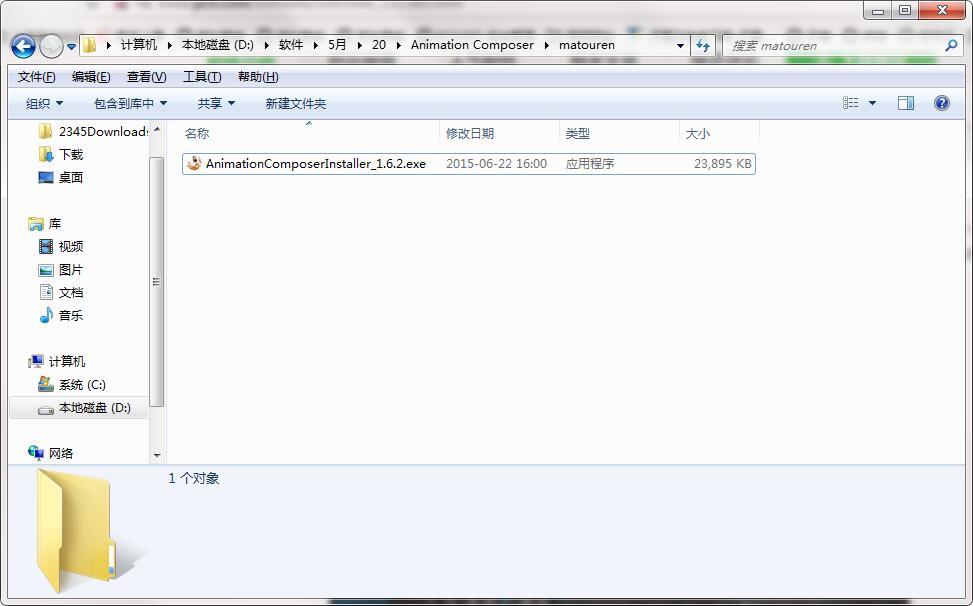Open the 视频 library
The width and height of the screenshot is (973, 606).
pyautogui.click(x=61, y=246)
